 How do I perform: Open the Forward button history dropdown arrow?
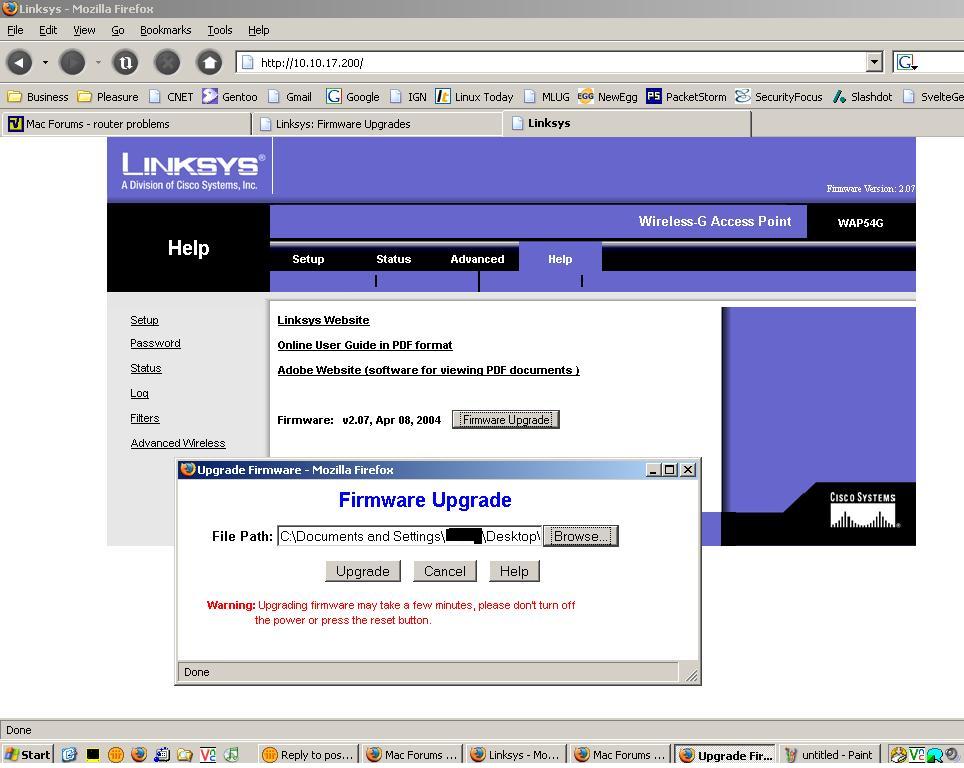coord(98,63)
